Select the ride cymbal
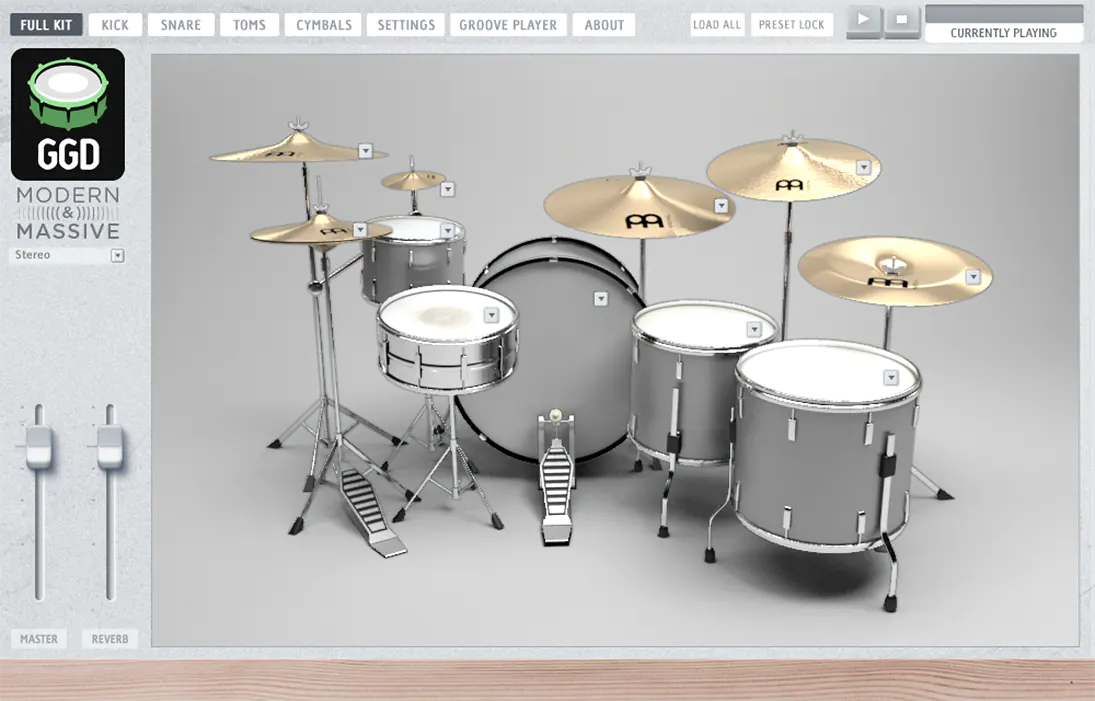The height and width of the screenshot is (701, 1095). tap(790, 170)
